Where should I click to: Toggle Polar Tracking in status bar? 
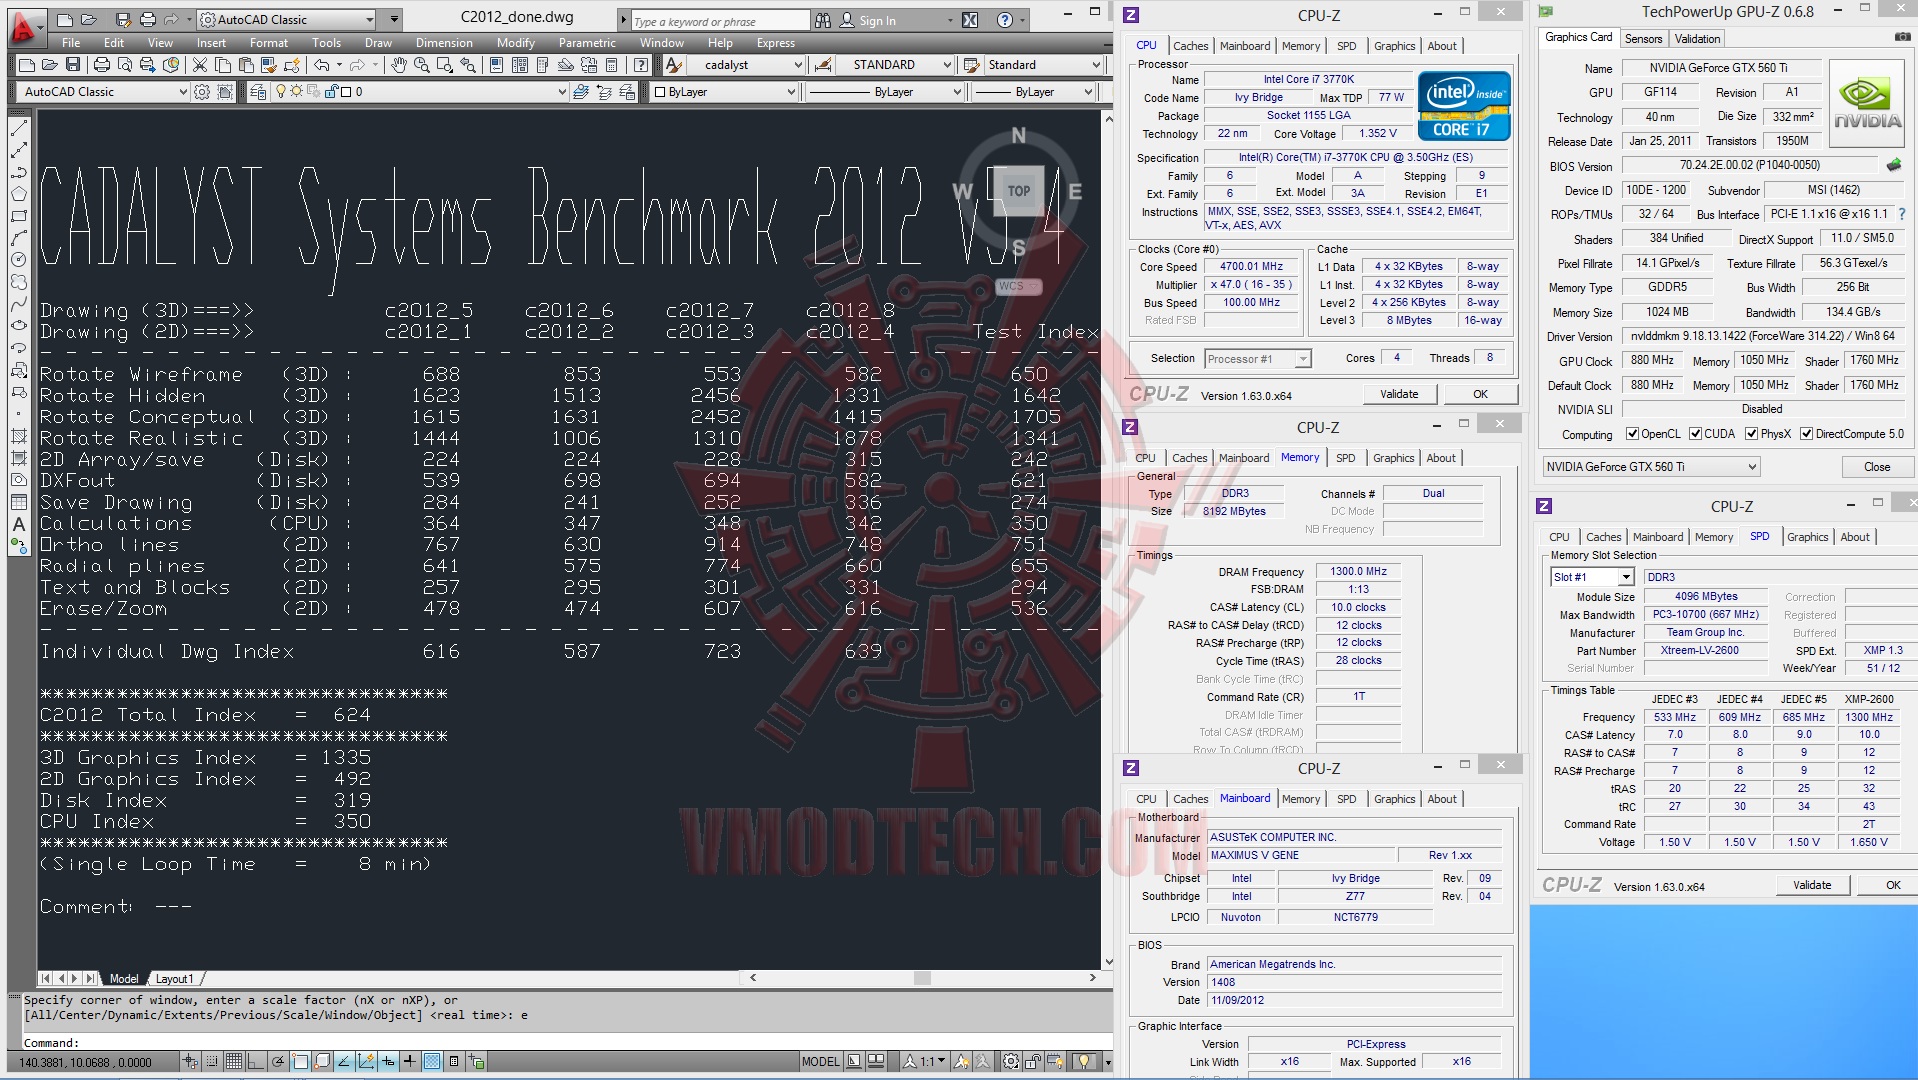(x=277, y=1062)
